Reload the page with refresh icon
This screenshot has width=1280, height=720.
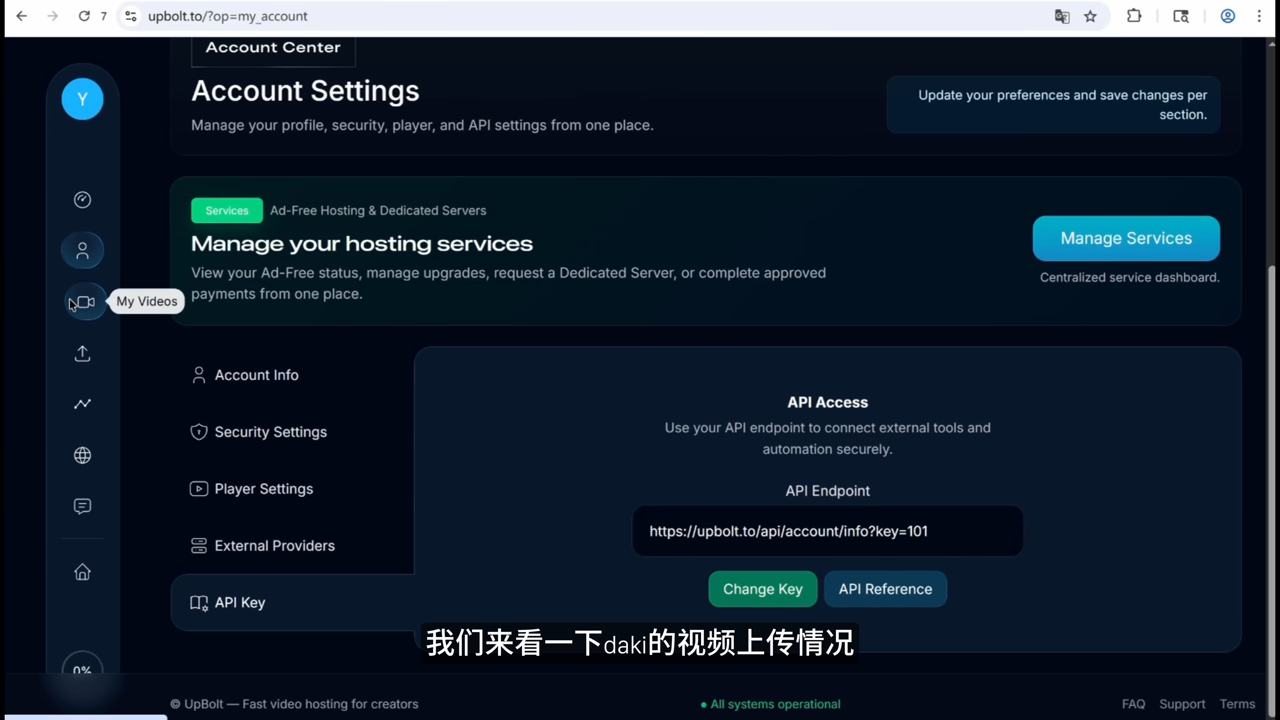[84, 16]
